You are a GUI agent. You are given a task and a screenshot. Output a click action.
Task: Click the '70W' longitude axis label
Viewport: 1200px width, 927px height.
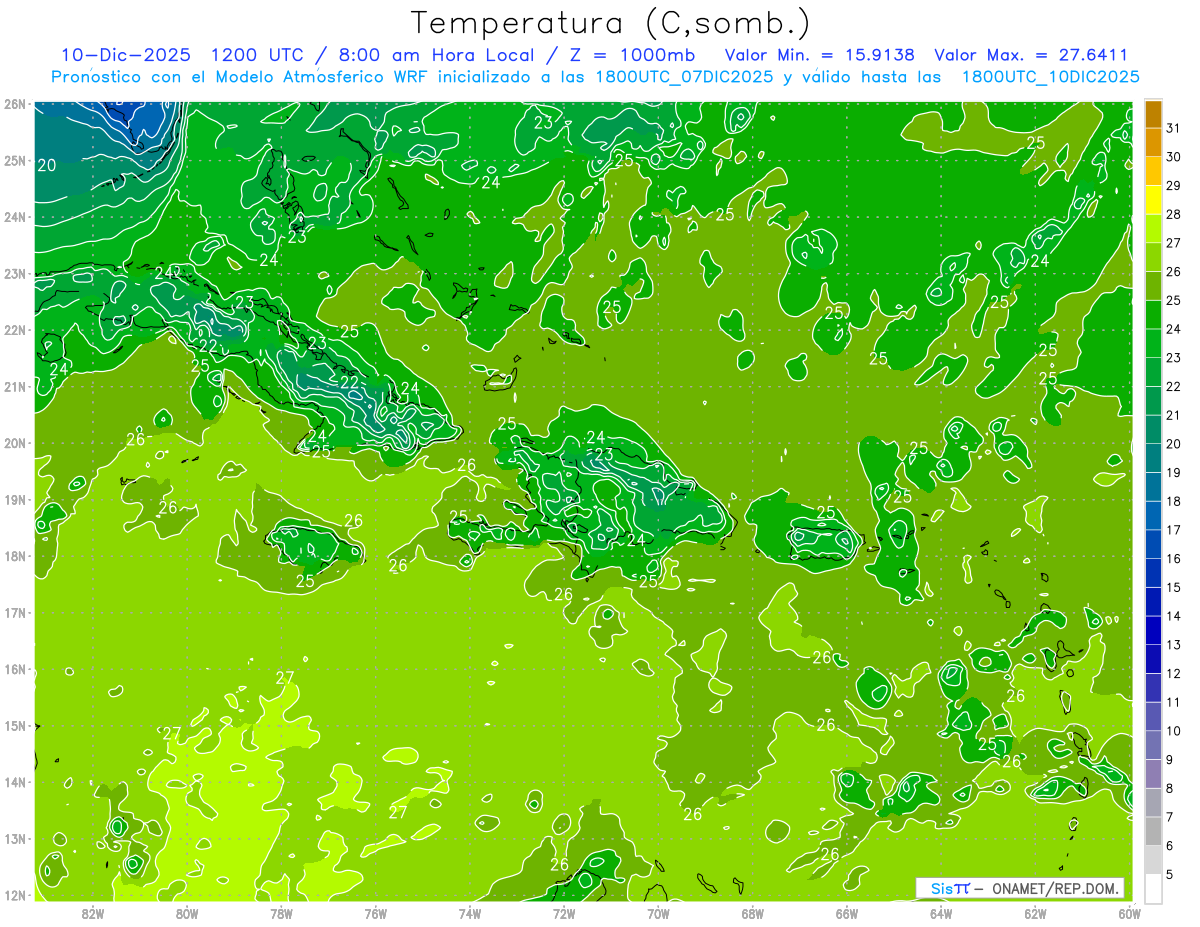pos(658,913)
